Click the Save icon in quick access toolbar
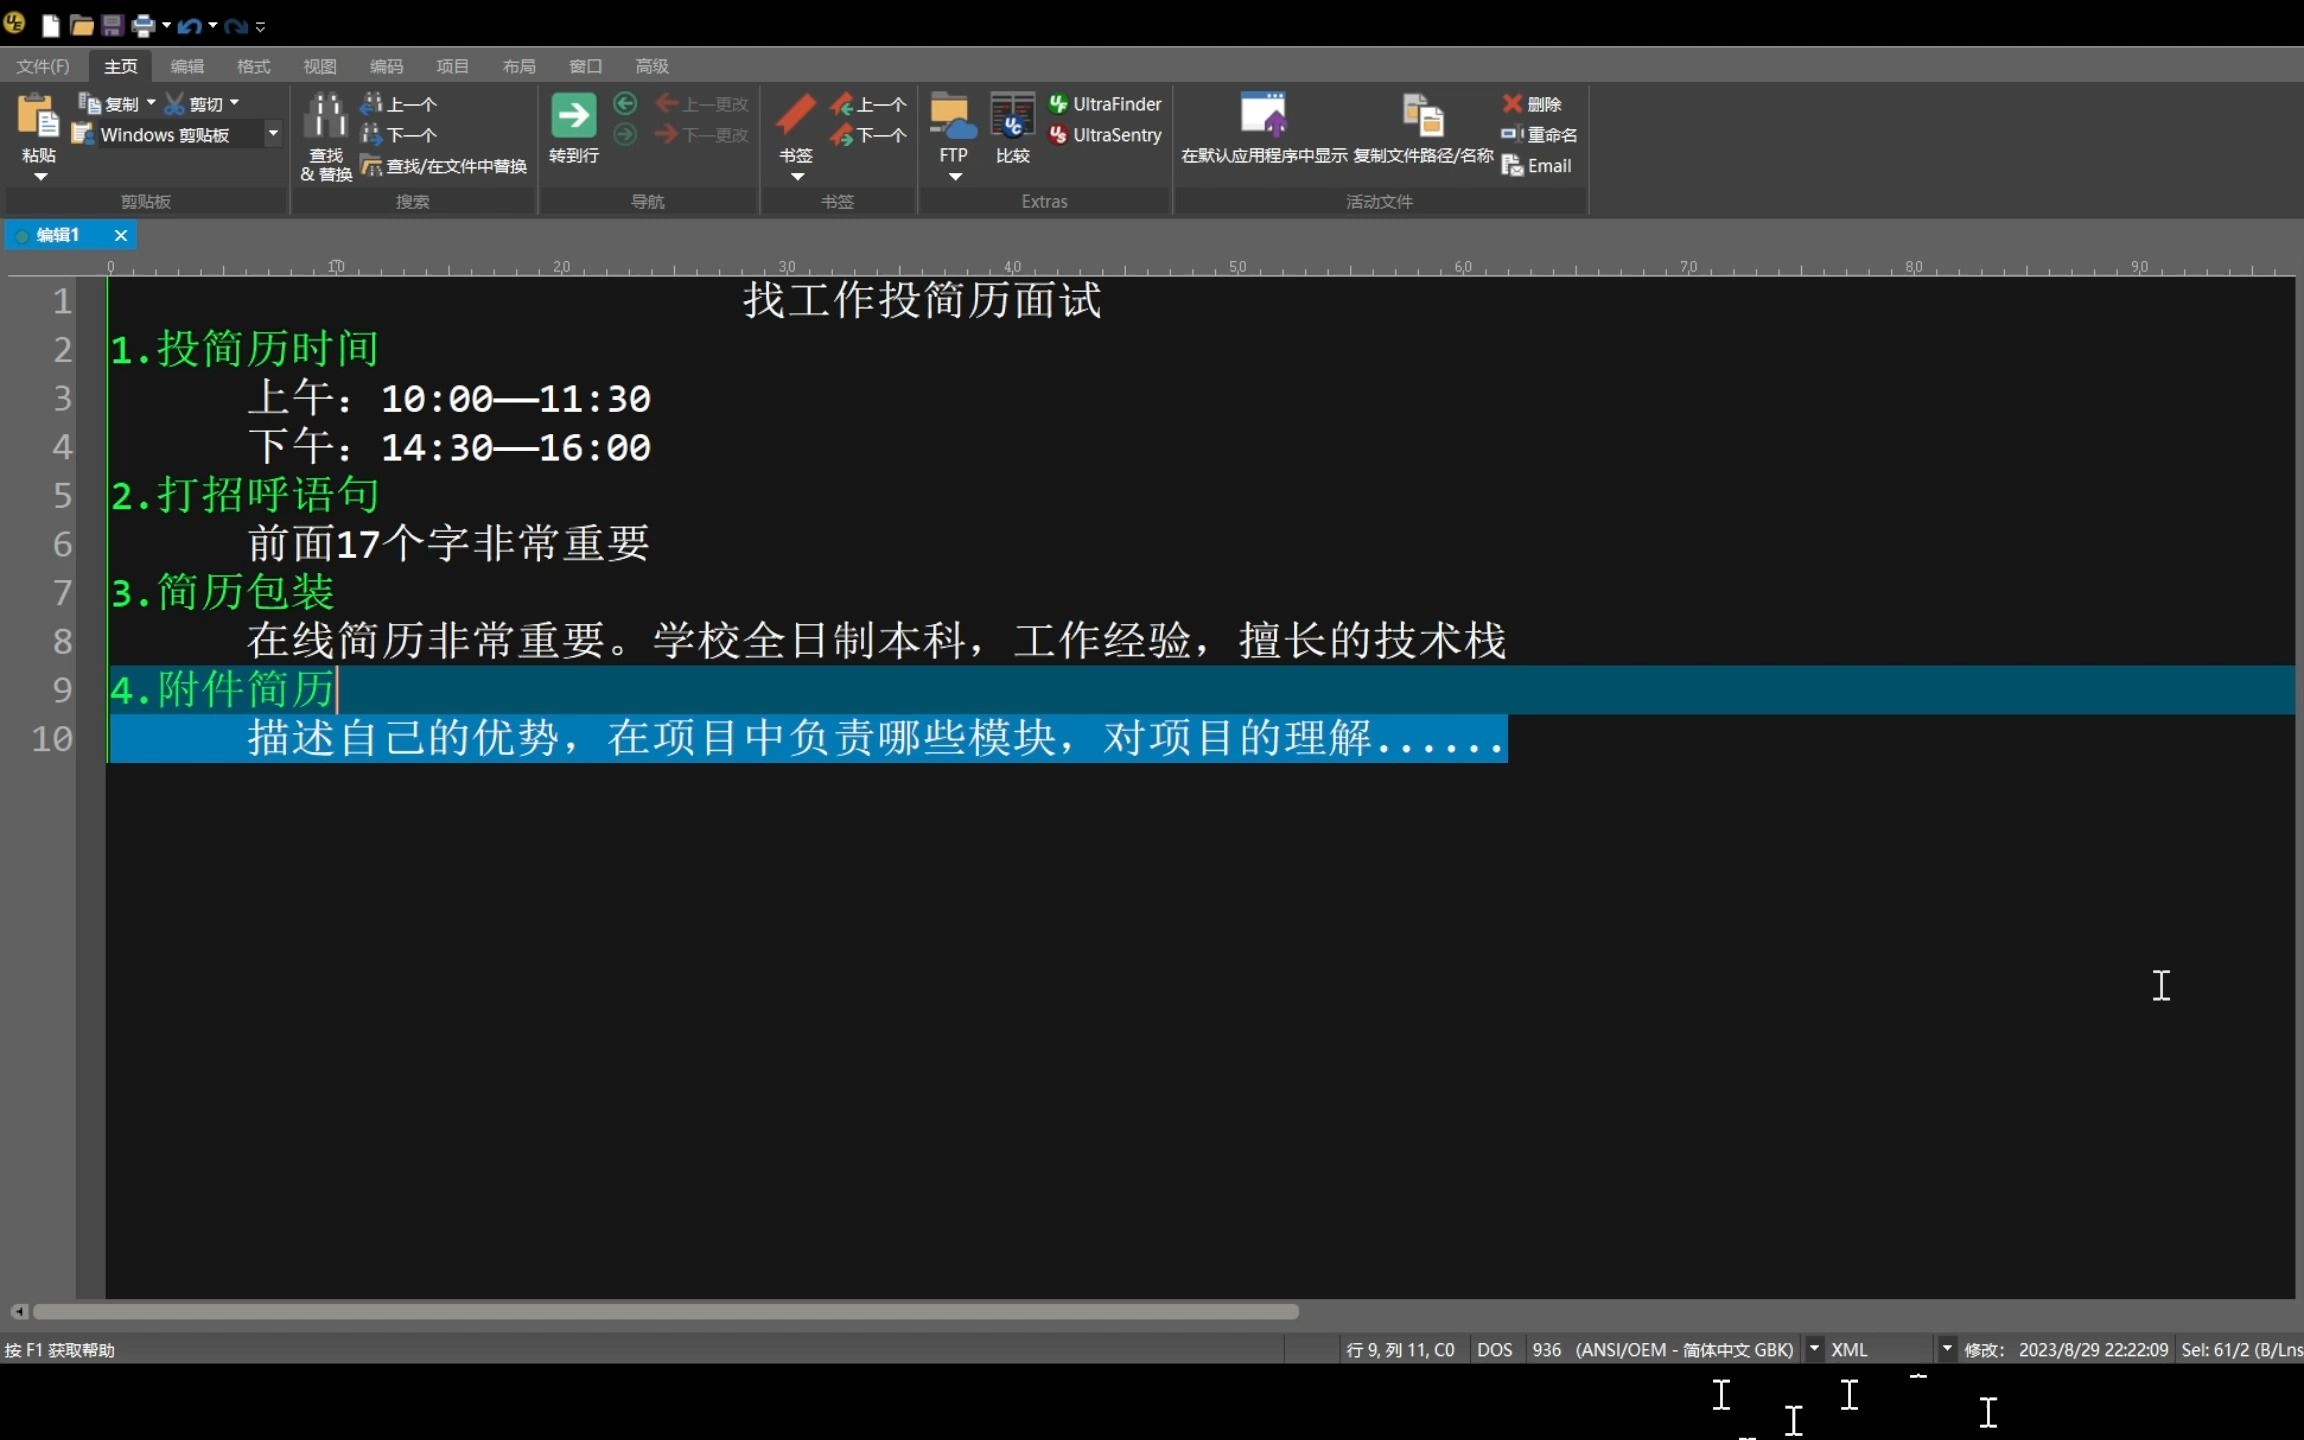 point(112,26)
